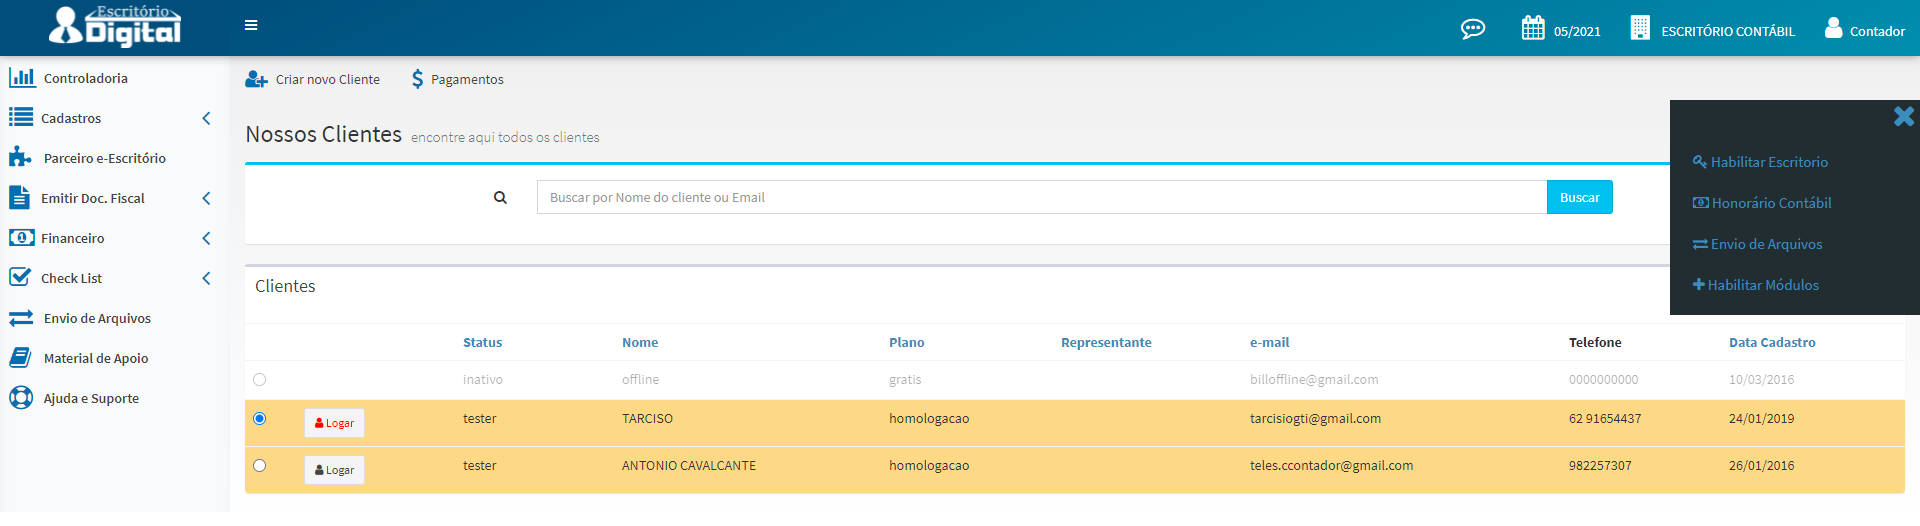Screen dimensions: 1920x526
Task: Click the add-user icon for Criar novo Cliente
Action: (x=256, y=79)
